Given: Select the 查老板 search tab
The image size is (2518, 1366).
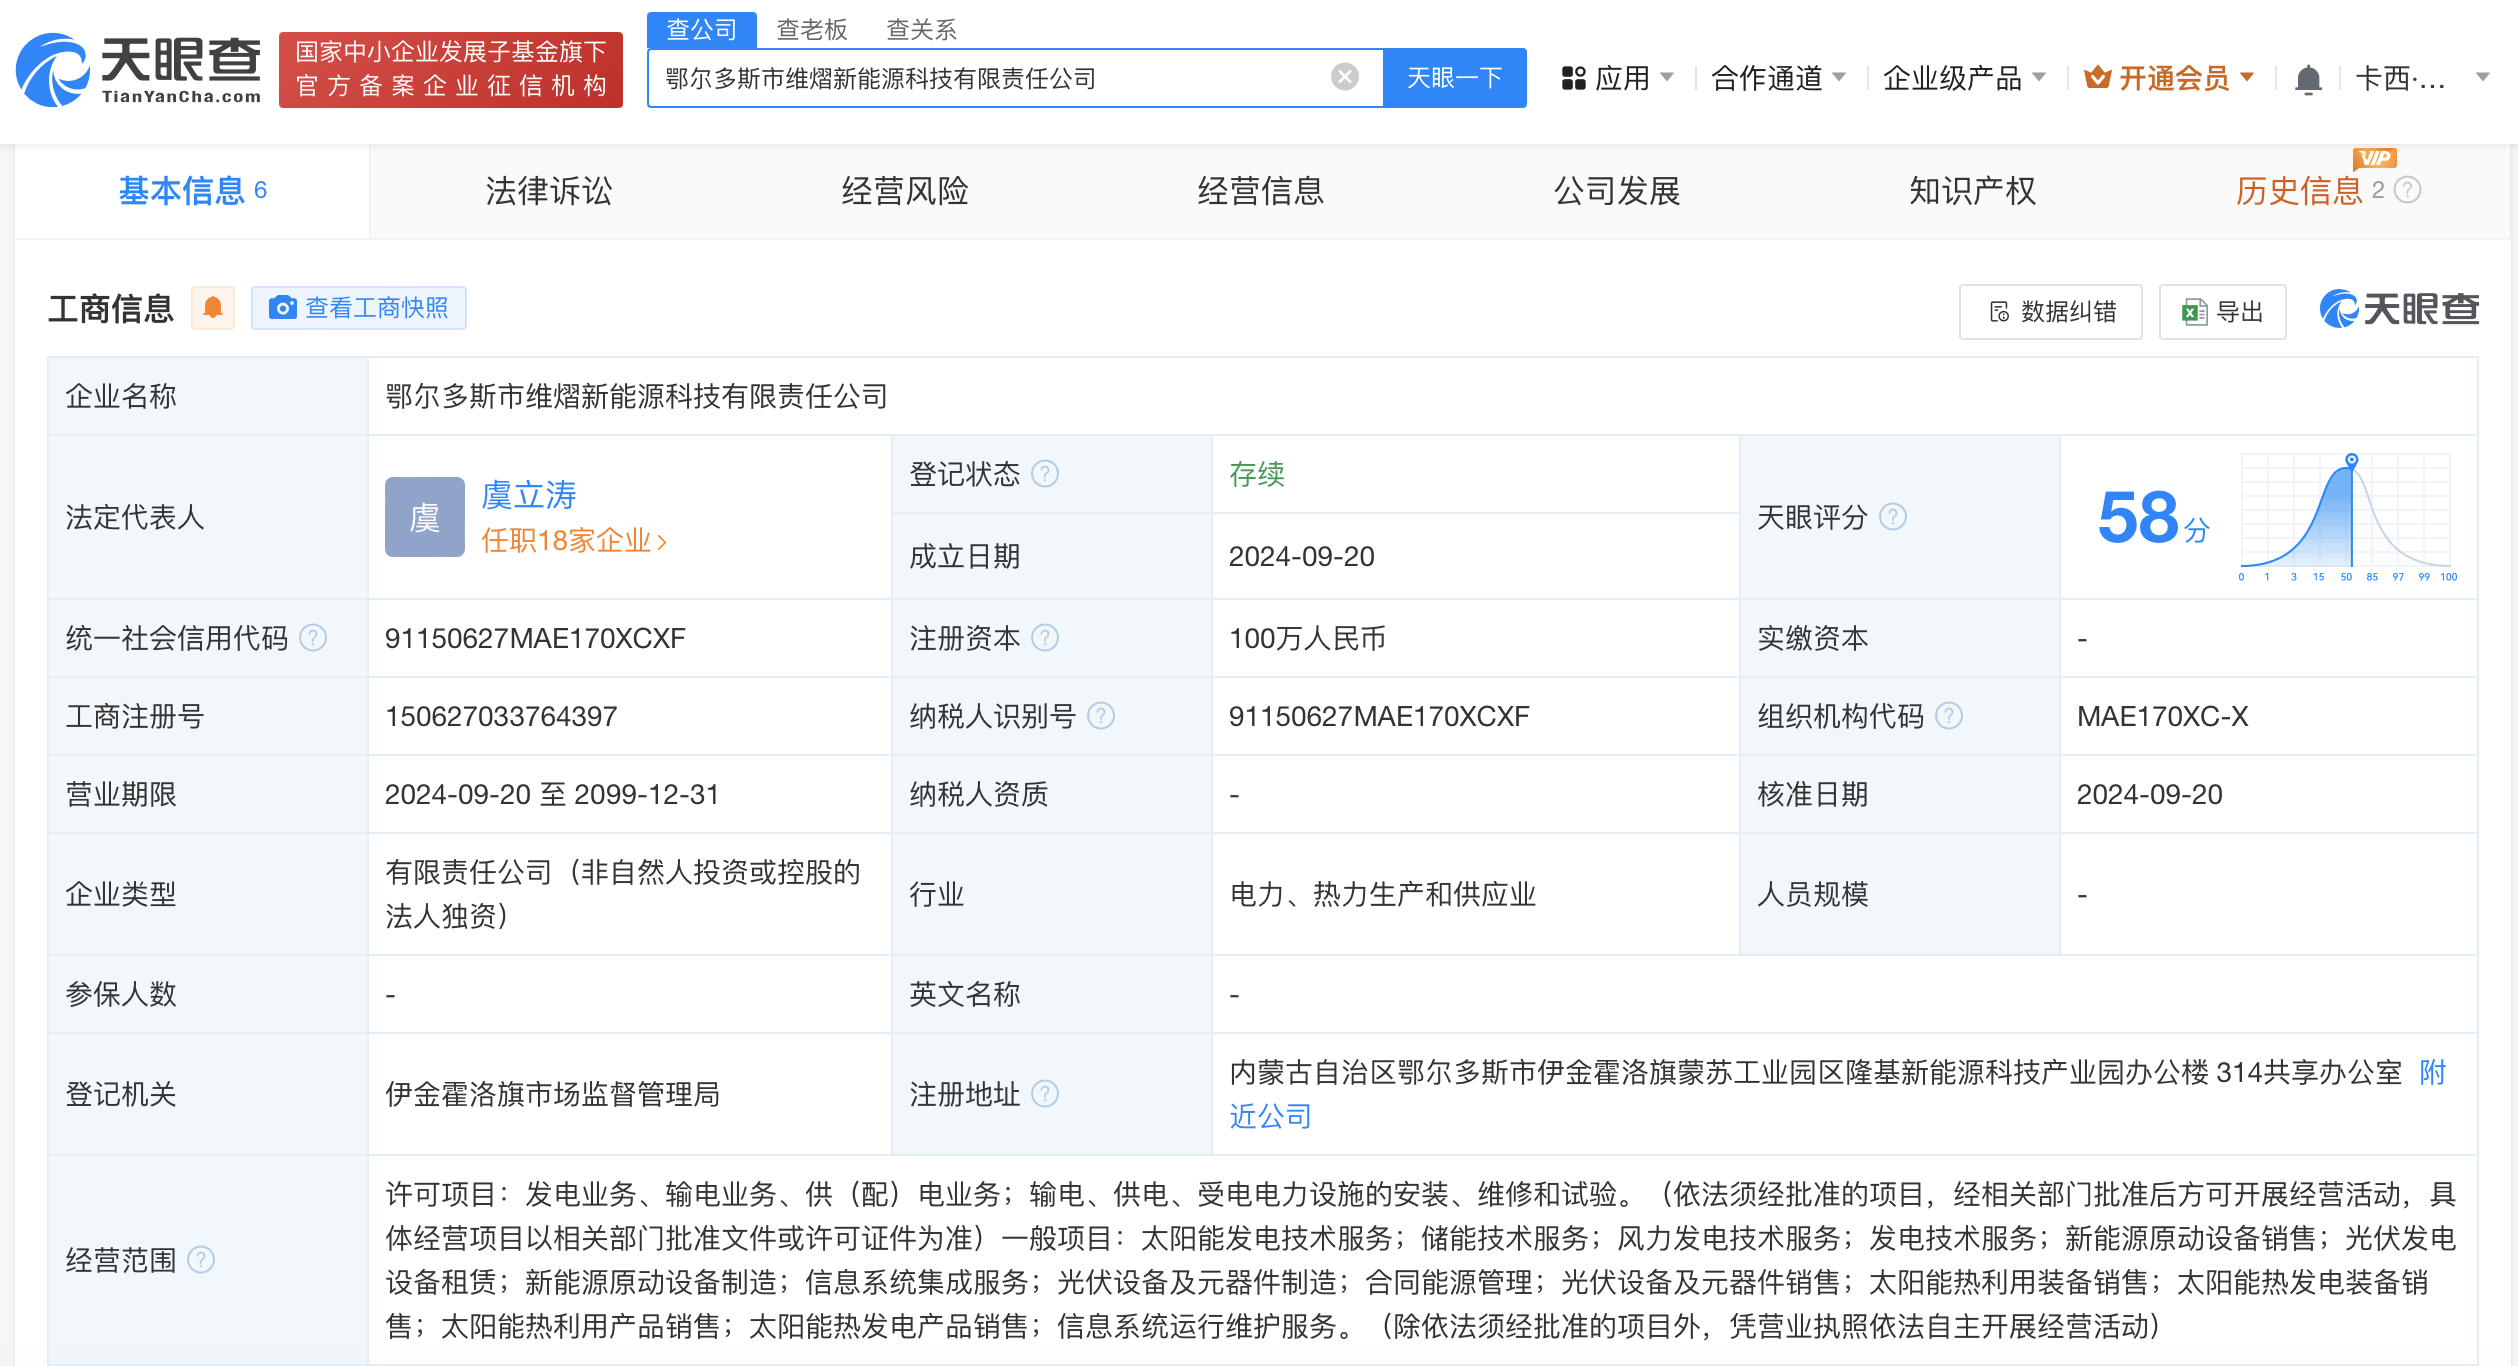Looking at the screenshot, I should click(x=811, y=29).
